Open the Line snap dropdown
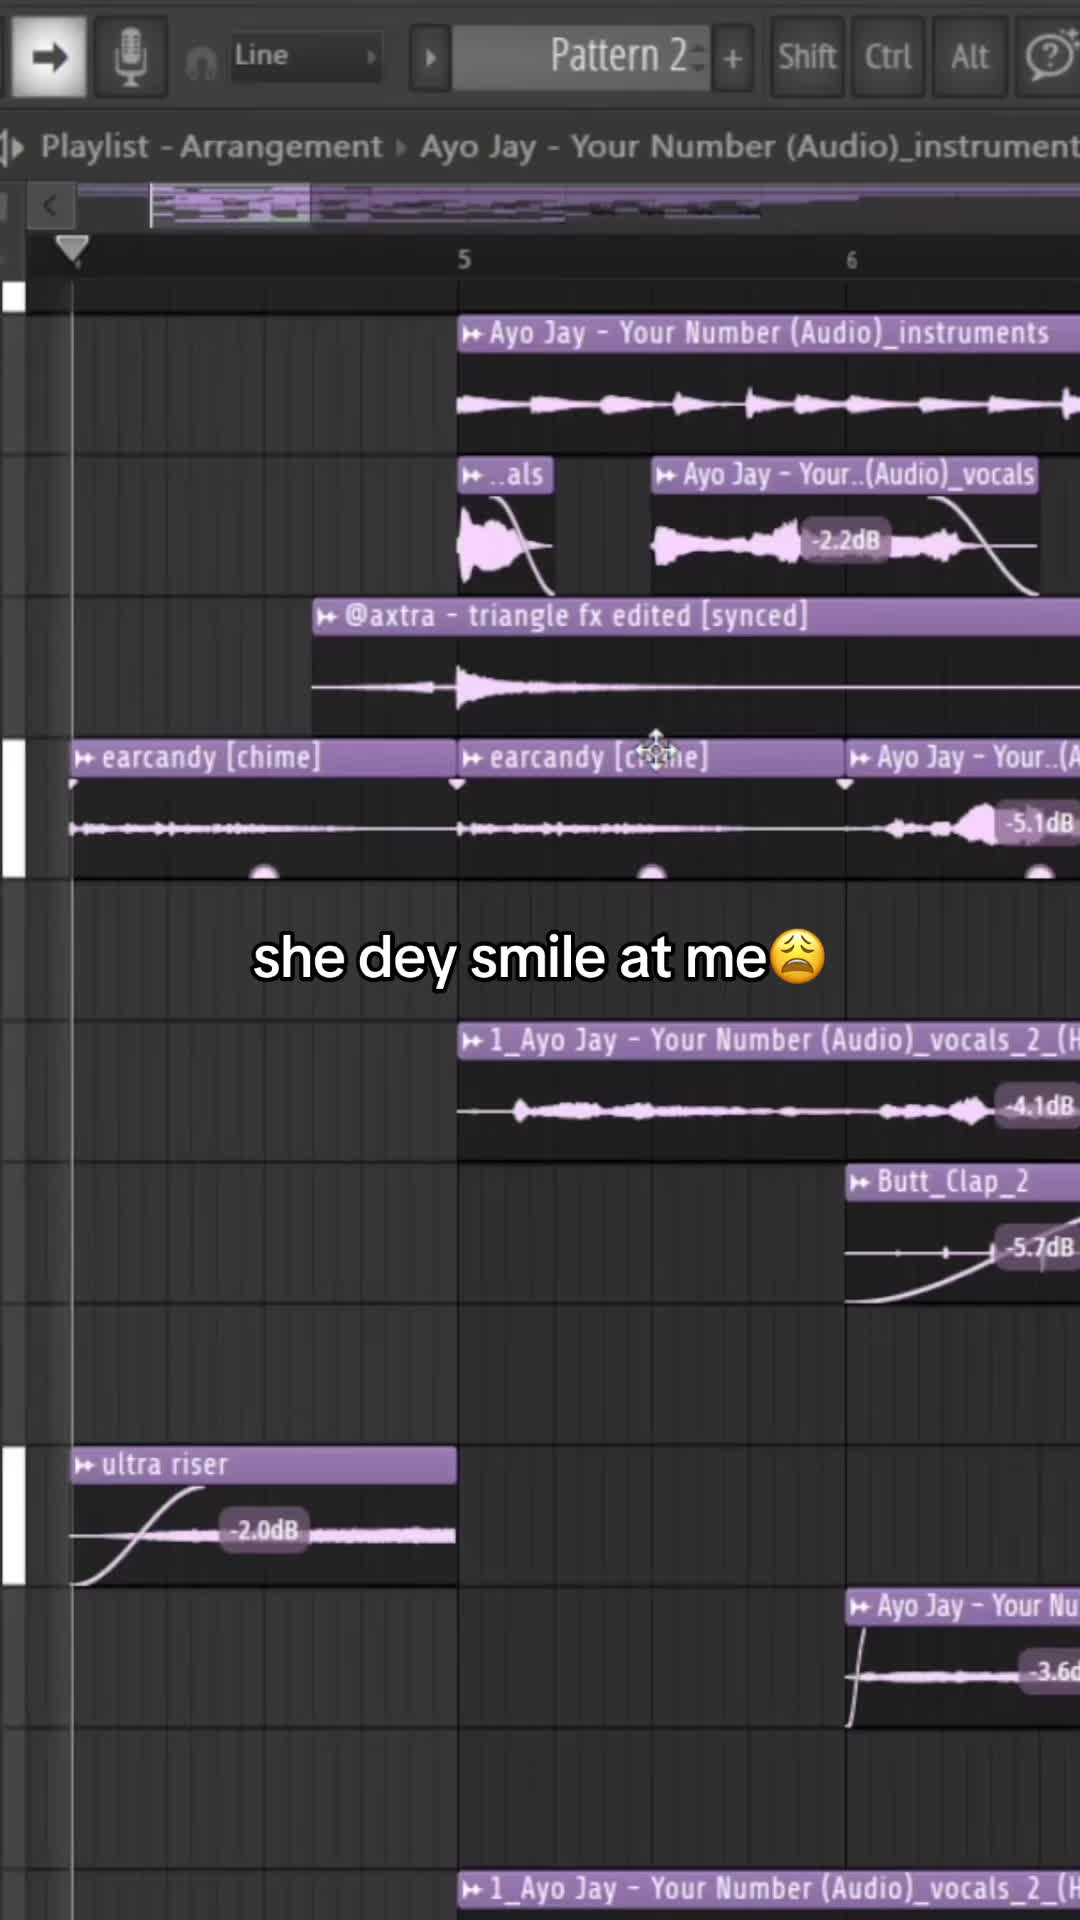The height and width of the screenshot is (1920, 1080). pyautogui.click(x=306, y=56)
